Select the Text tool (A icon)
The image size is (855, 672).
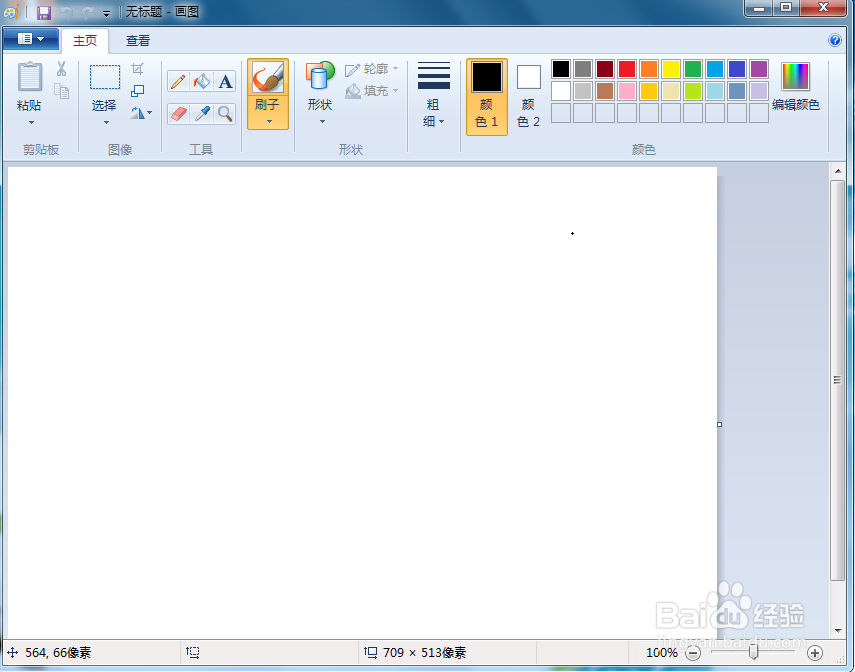[x=225, y=81]
